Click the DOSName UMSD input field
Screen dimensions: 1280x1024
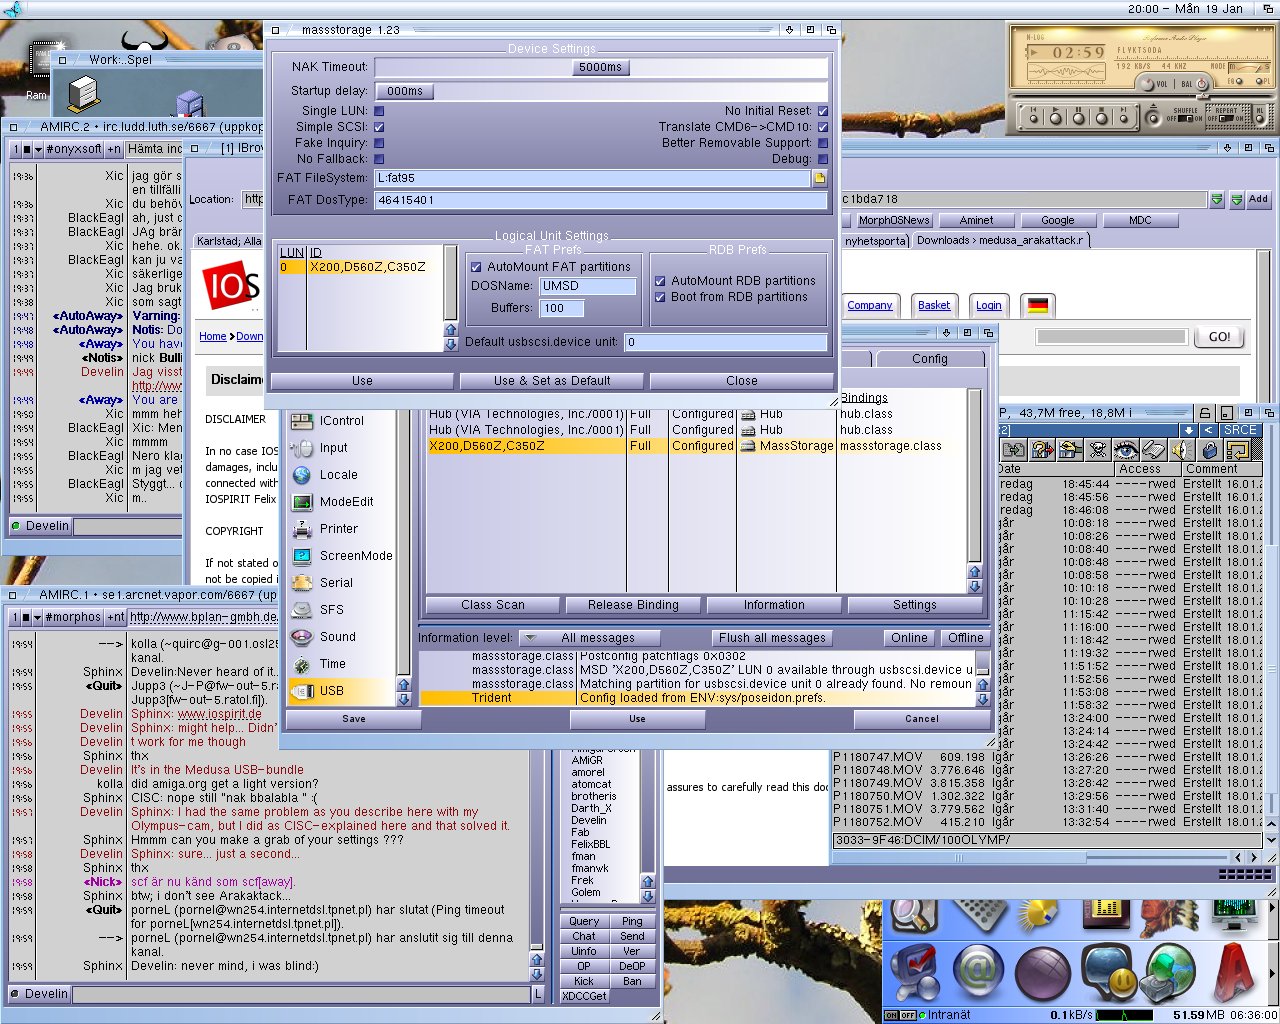[x=588, y=286]
